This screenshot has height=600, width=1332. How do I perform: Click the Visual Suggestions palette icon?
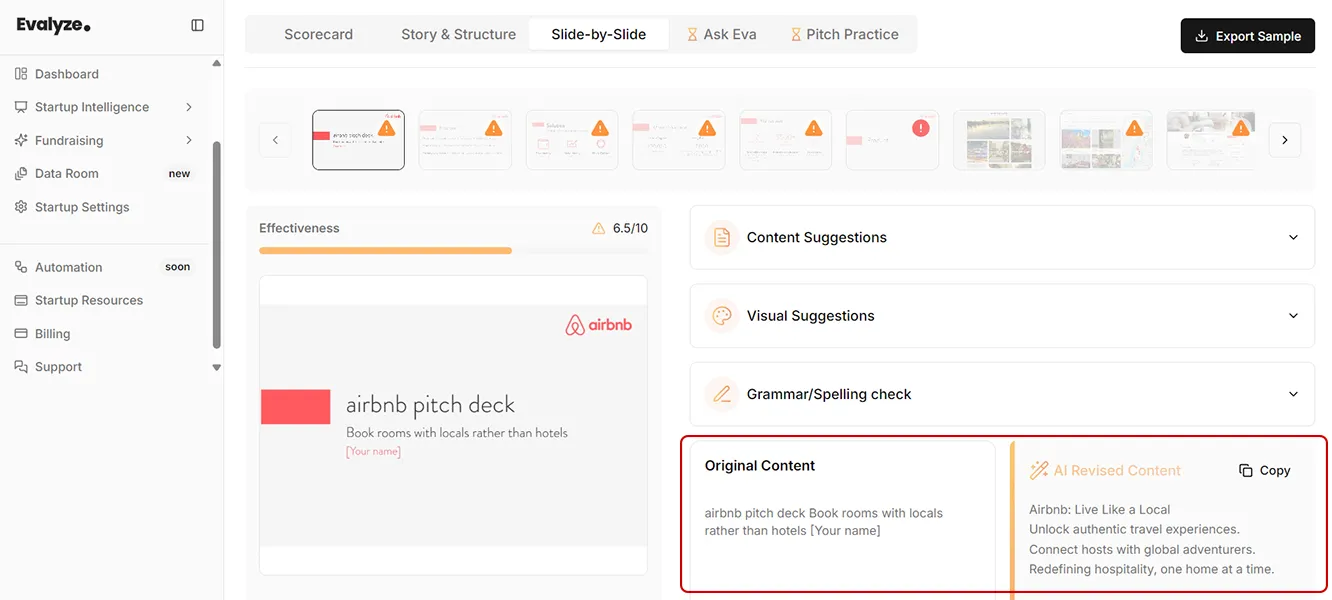point(721,316)
